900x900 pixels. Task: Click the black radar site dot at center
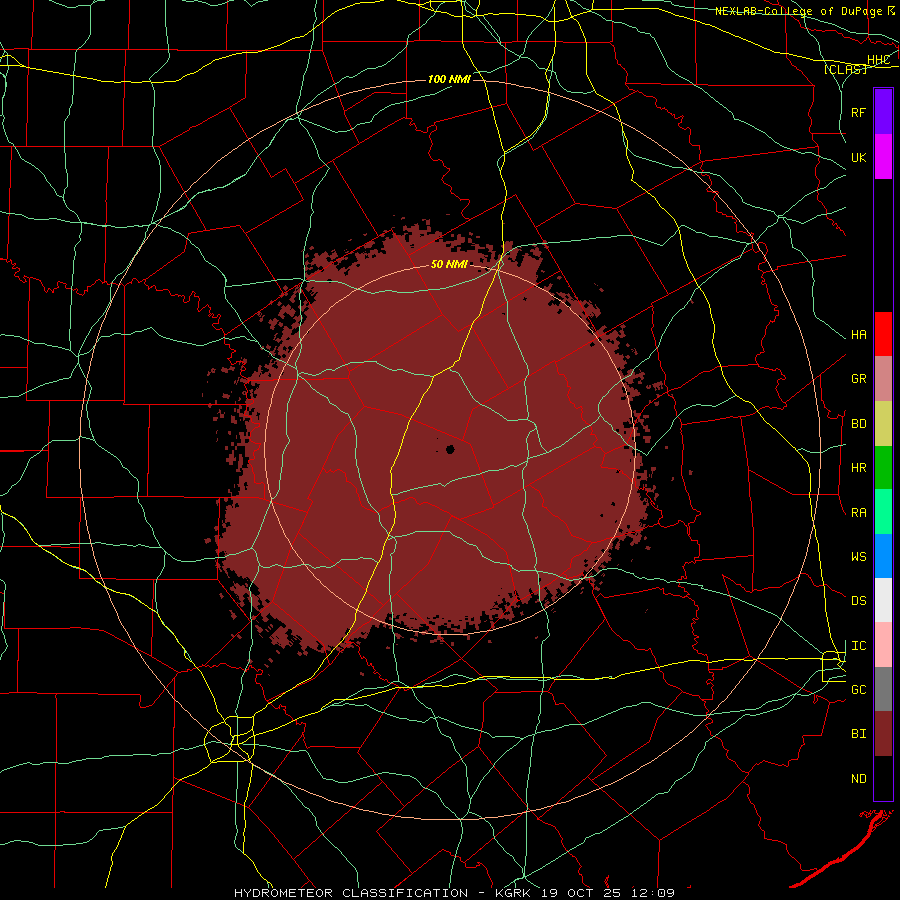[x=450, y=449]
